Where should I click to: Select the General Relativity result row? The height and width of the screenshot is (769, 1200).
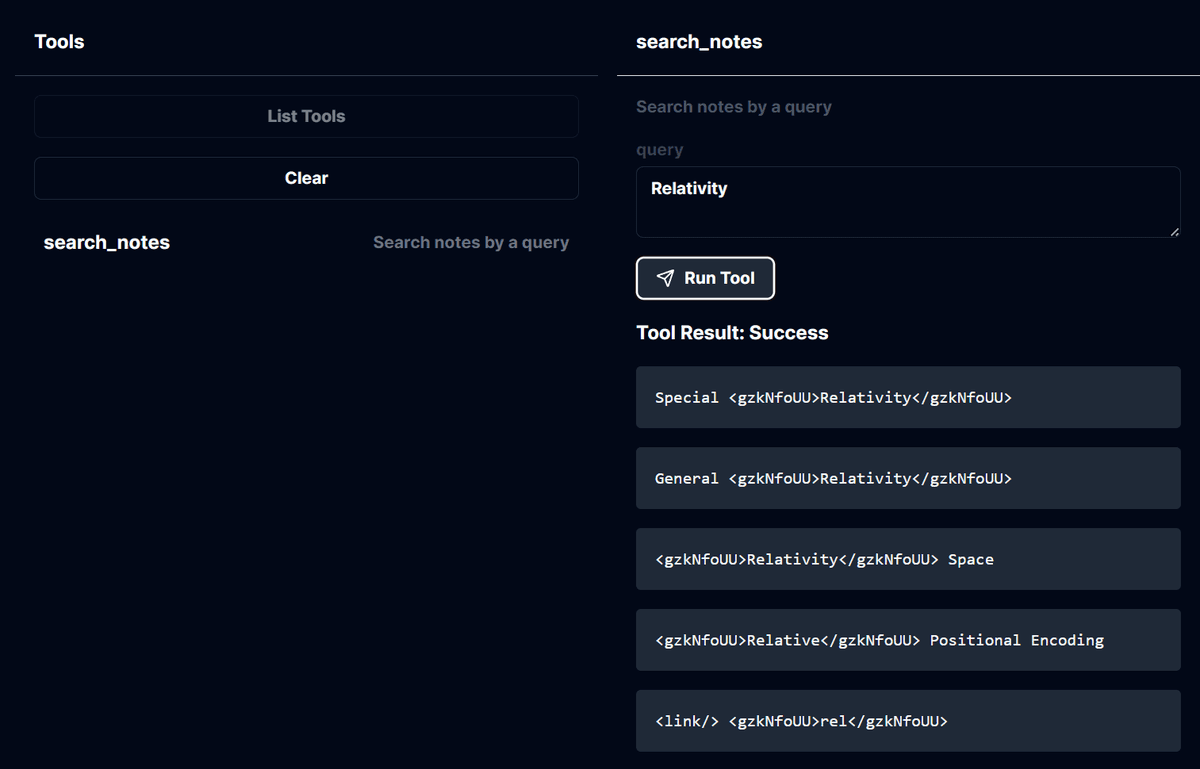click(908, 478)
